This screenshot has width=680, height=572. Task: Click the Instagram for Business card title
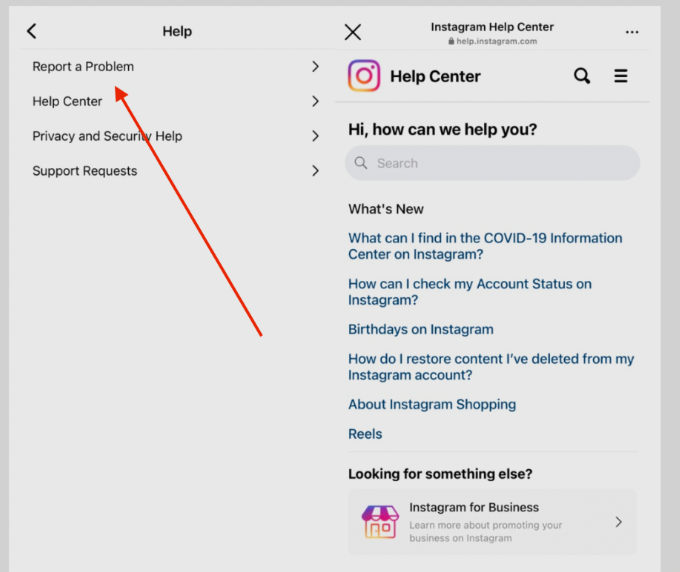[x=474, y=507]
